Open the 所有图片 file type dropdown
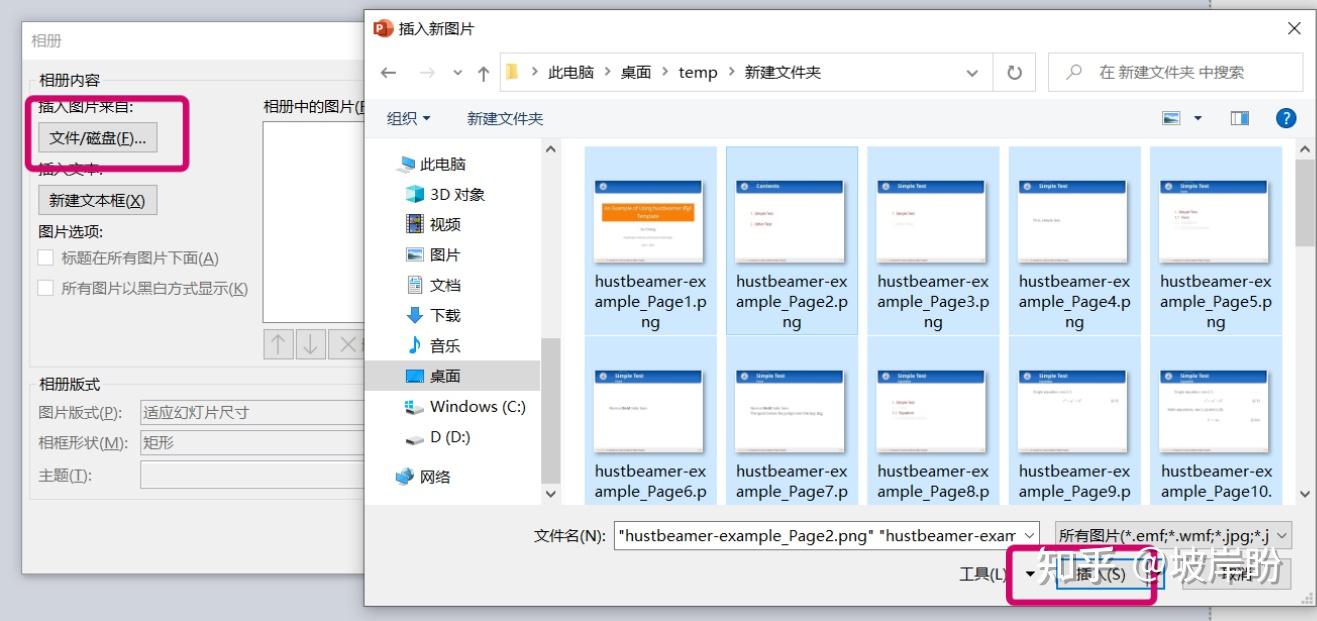Viewport: 1317px width, 621px height. [1168, 535]
